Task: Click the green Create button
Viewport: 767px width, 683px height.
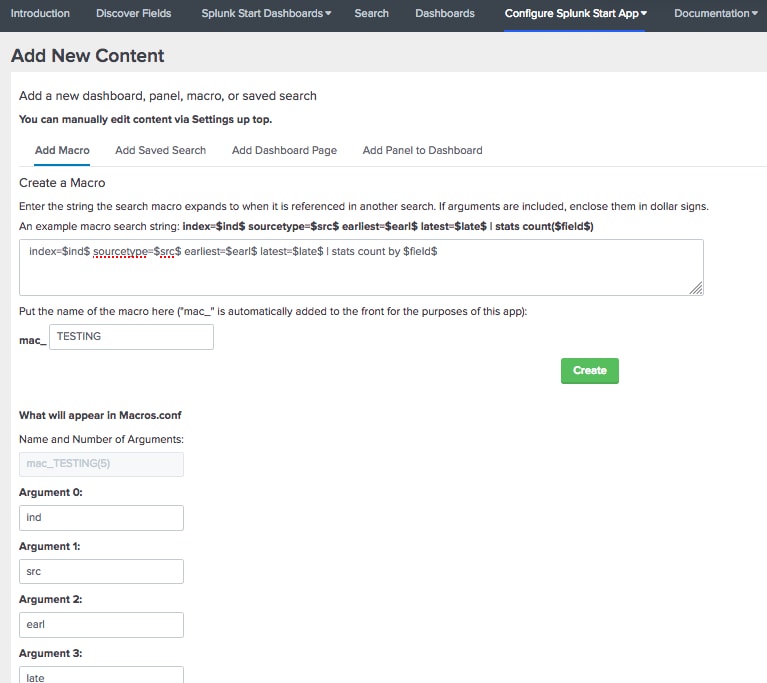Action: 589,371
